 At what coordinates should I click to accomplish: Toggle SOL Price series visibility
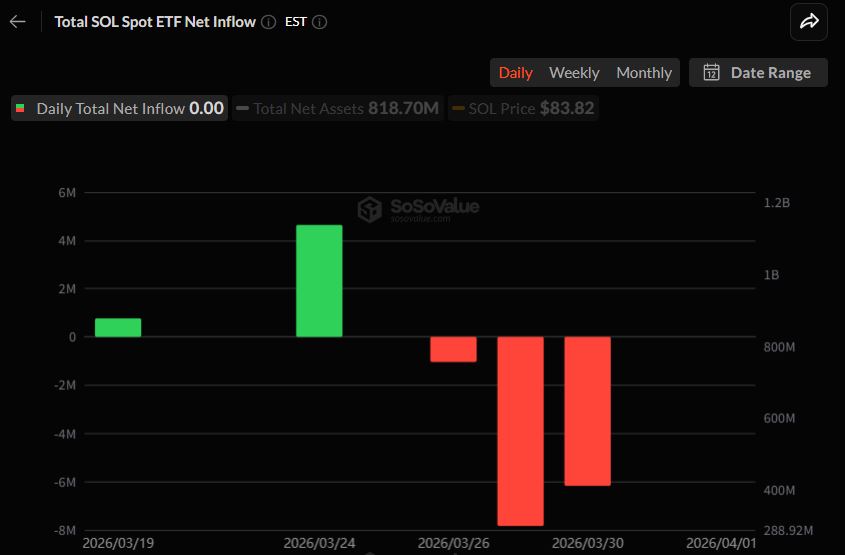pos(522,108)
